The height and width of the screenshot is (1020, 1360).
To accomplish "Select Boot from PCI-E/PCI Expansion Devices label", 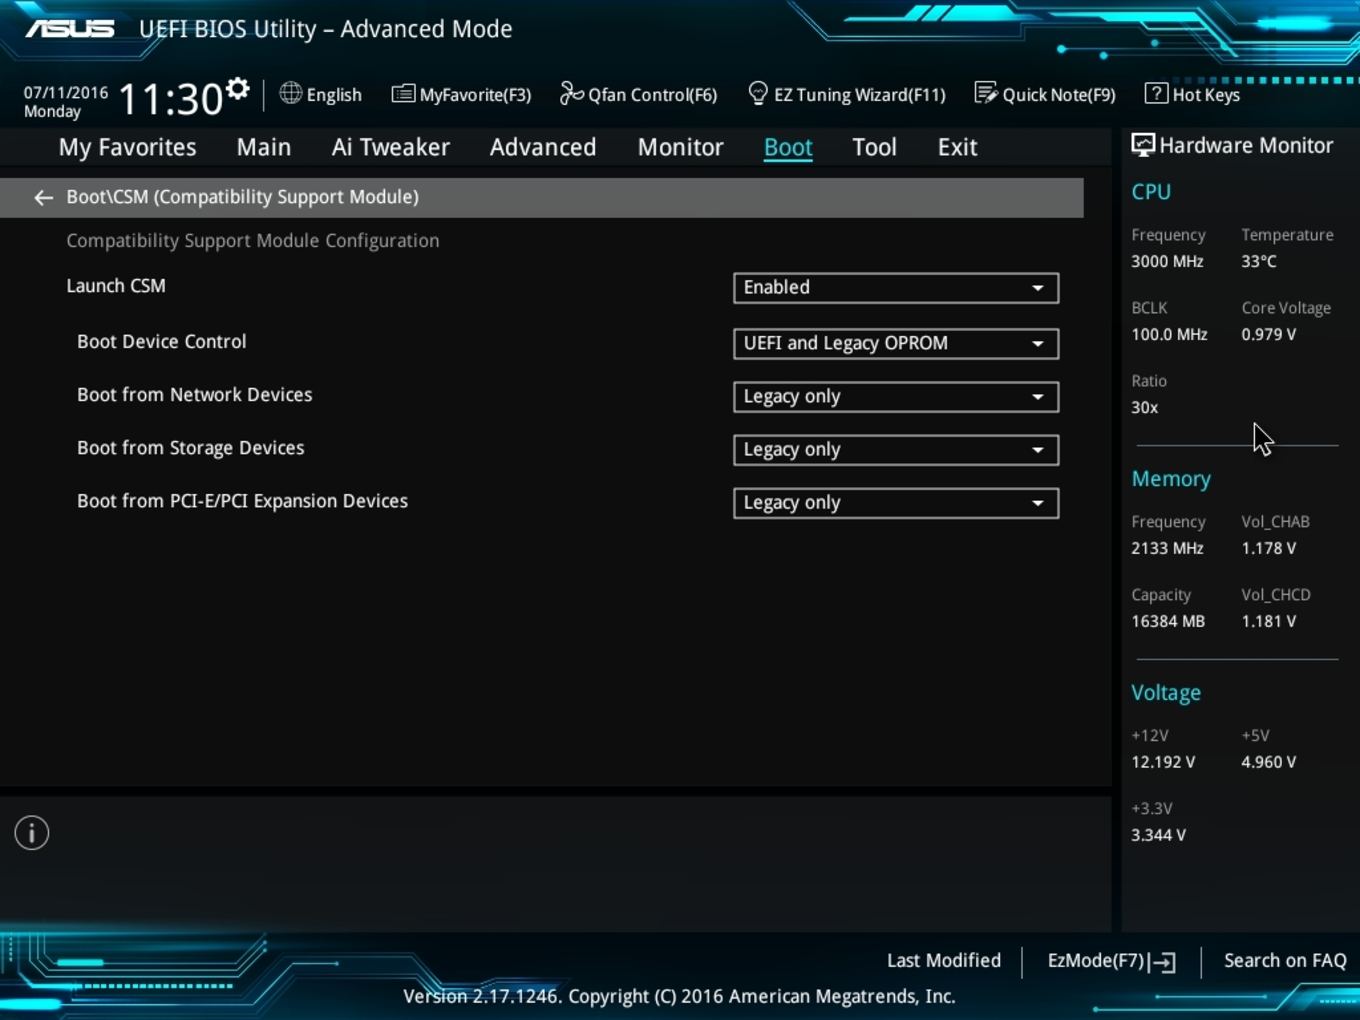I will (243, 501).
